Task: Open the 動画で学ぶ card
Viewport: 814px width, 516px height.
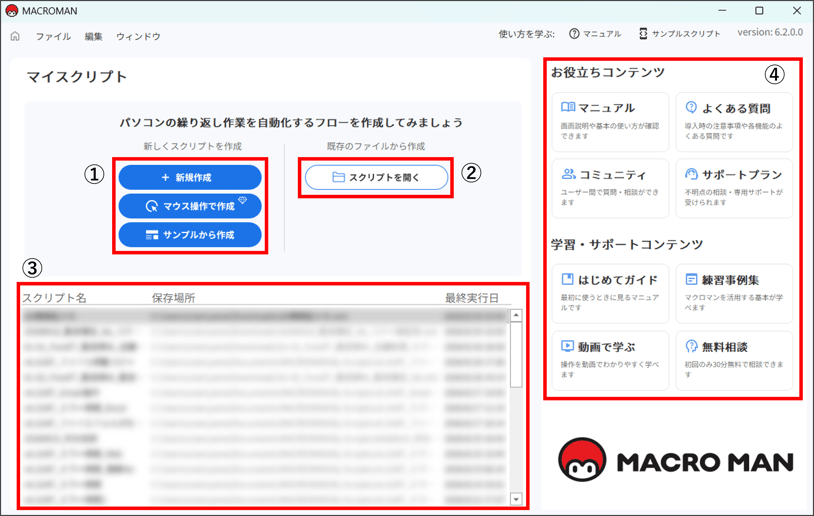Action: point(610,361)
